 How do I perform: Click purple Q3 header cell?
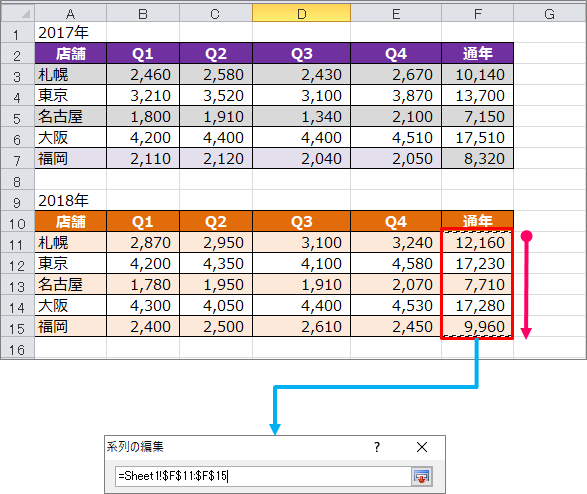click(302, 53)
